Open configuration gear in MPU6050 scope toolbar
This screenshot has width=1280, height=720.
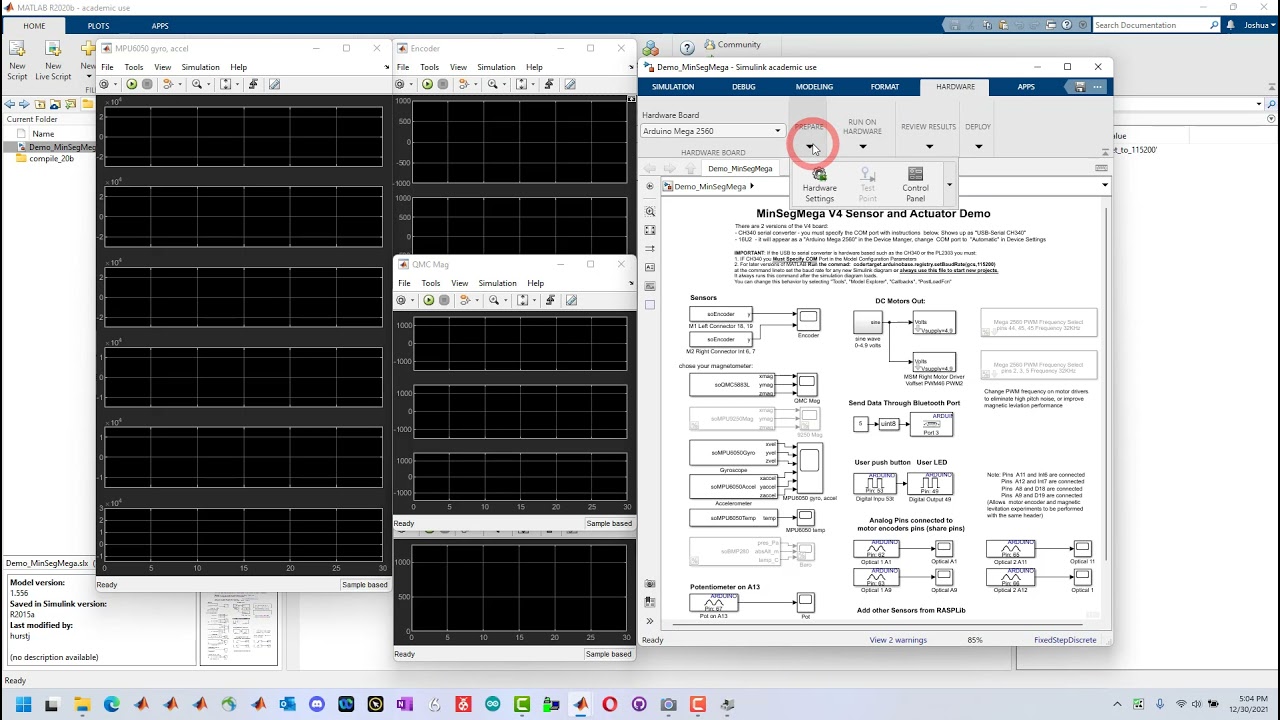pyautogui.click(x=104, y=84)
